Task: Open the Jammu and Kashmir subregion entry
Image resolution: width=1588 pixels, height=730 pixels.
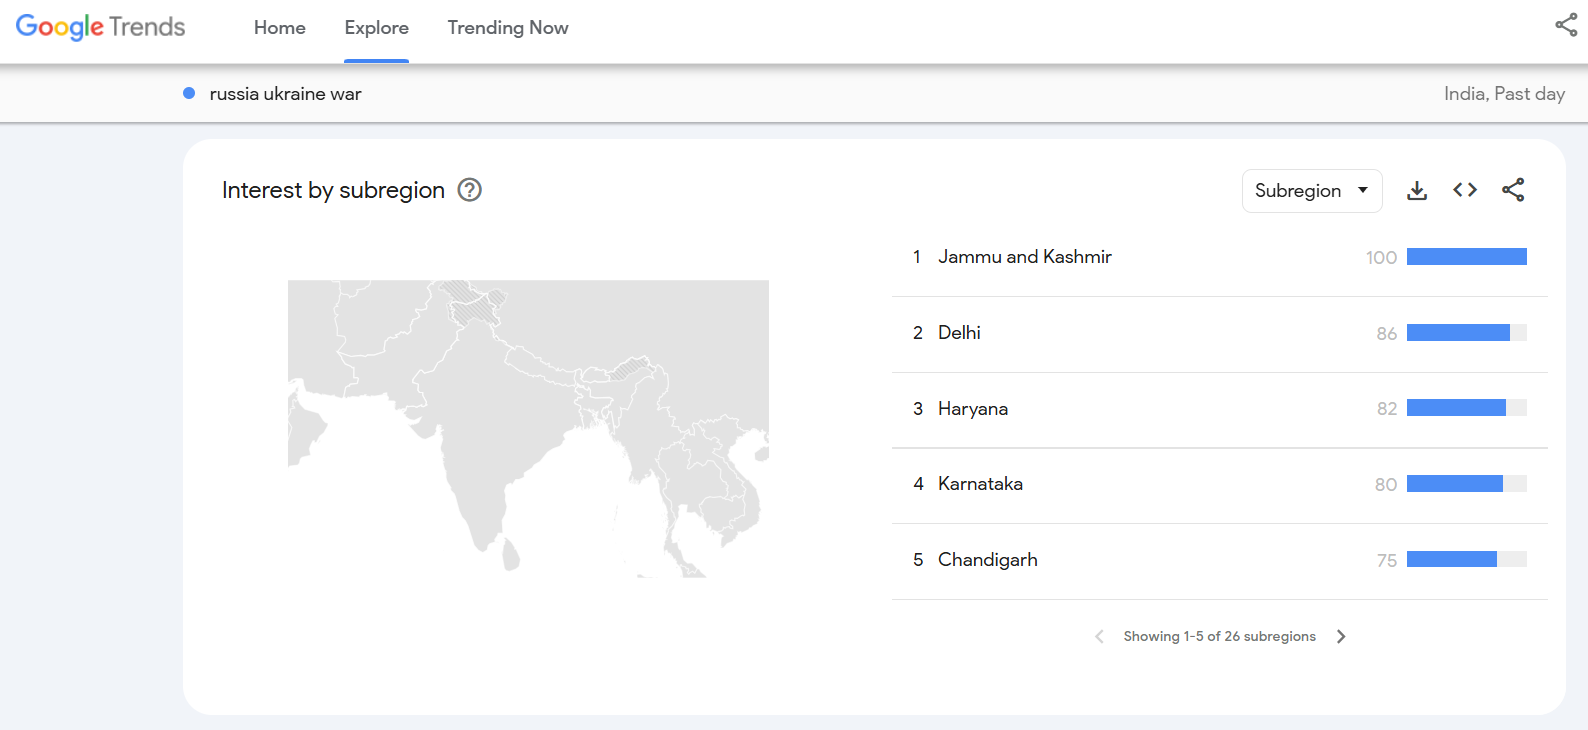Action: (1024, 257)
